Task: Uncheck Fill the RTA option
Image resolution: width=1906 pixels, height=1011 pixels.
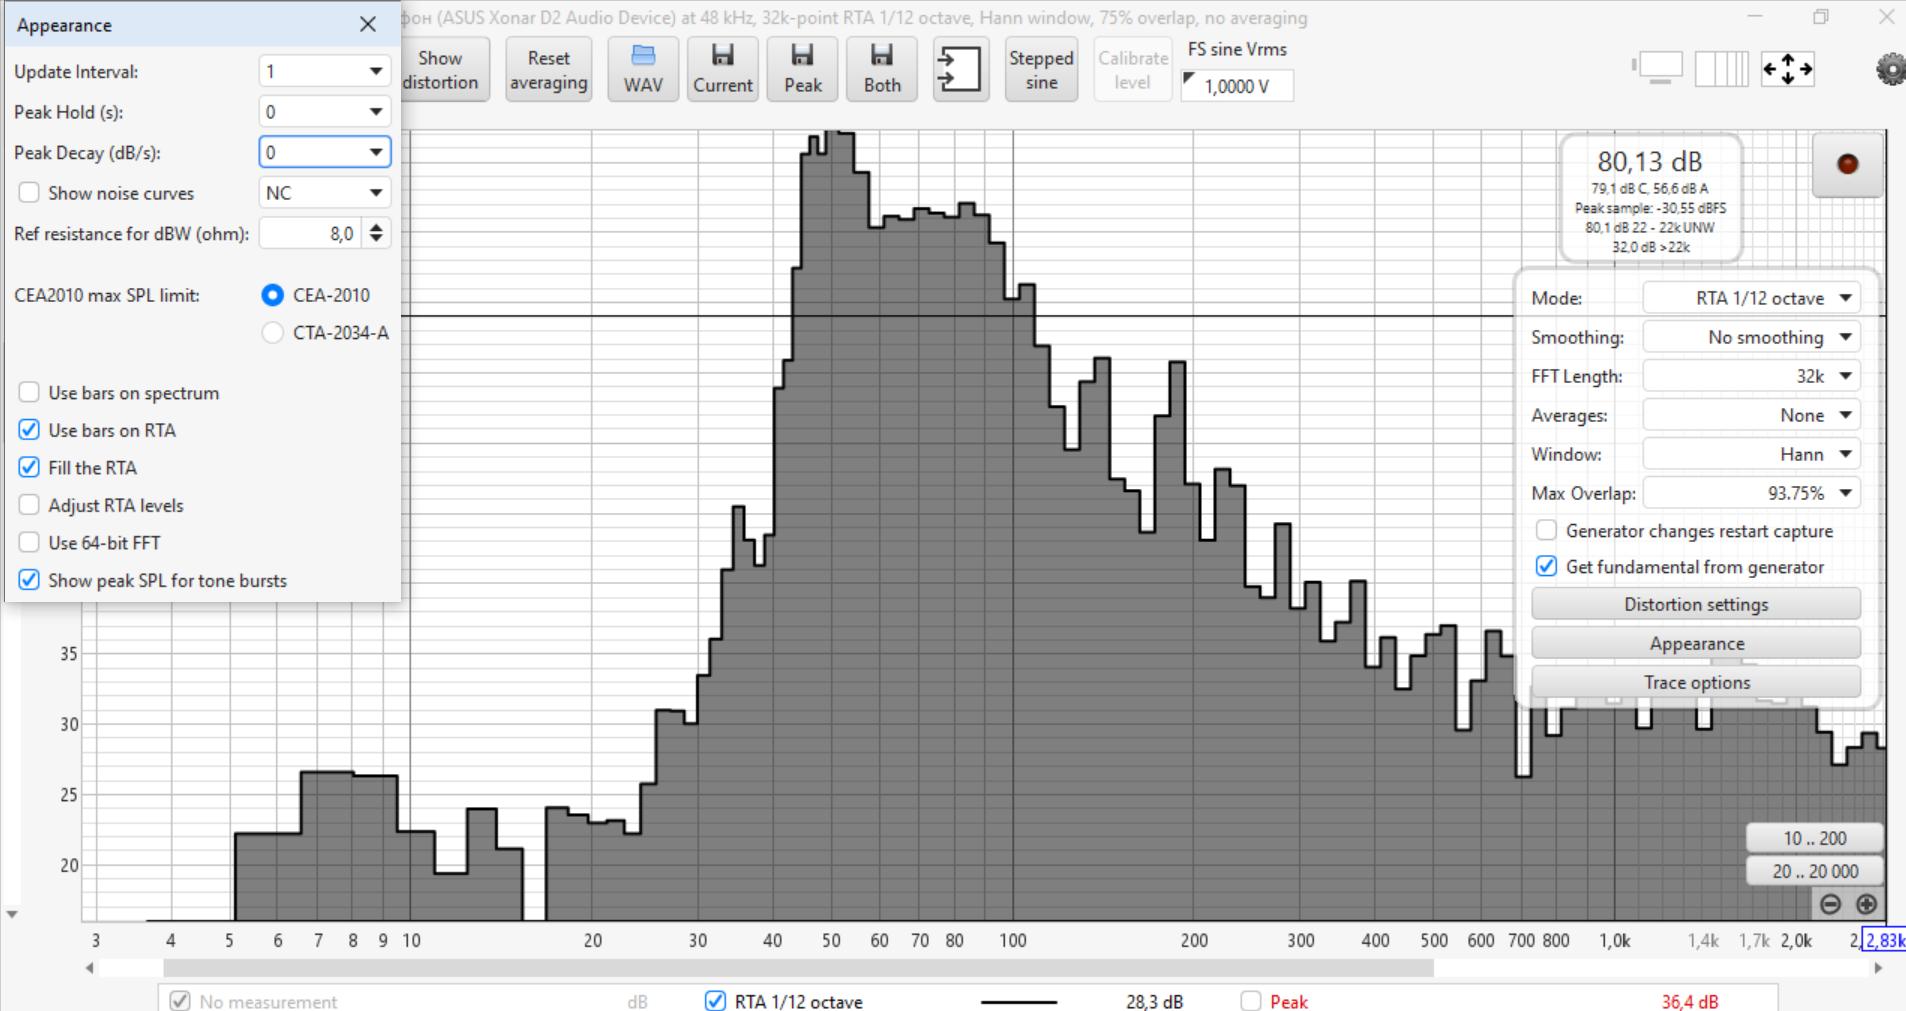Action: point(29,468)
